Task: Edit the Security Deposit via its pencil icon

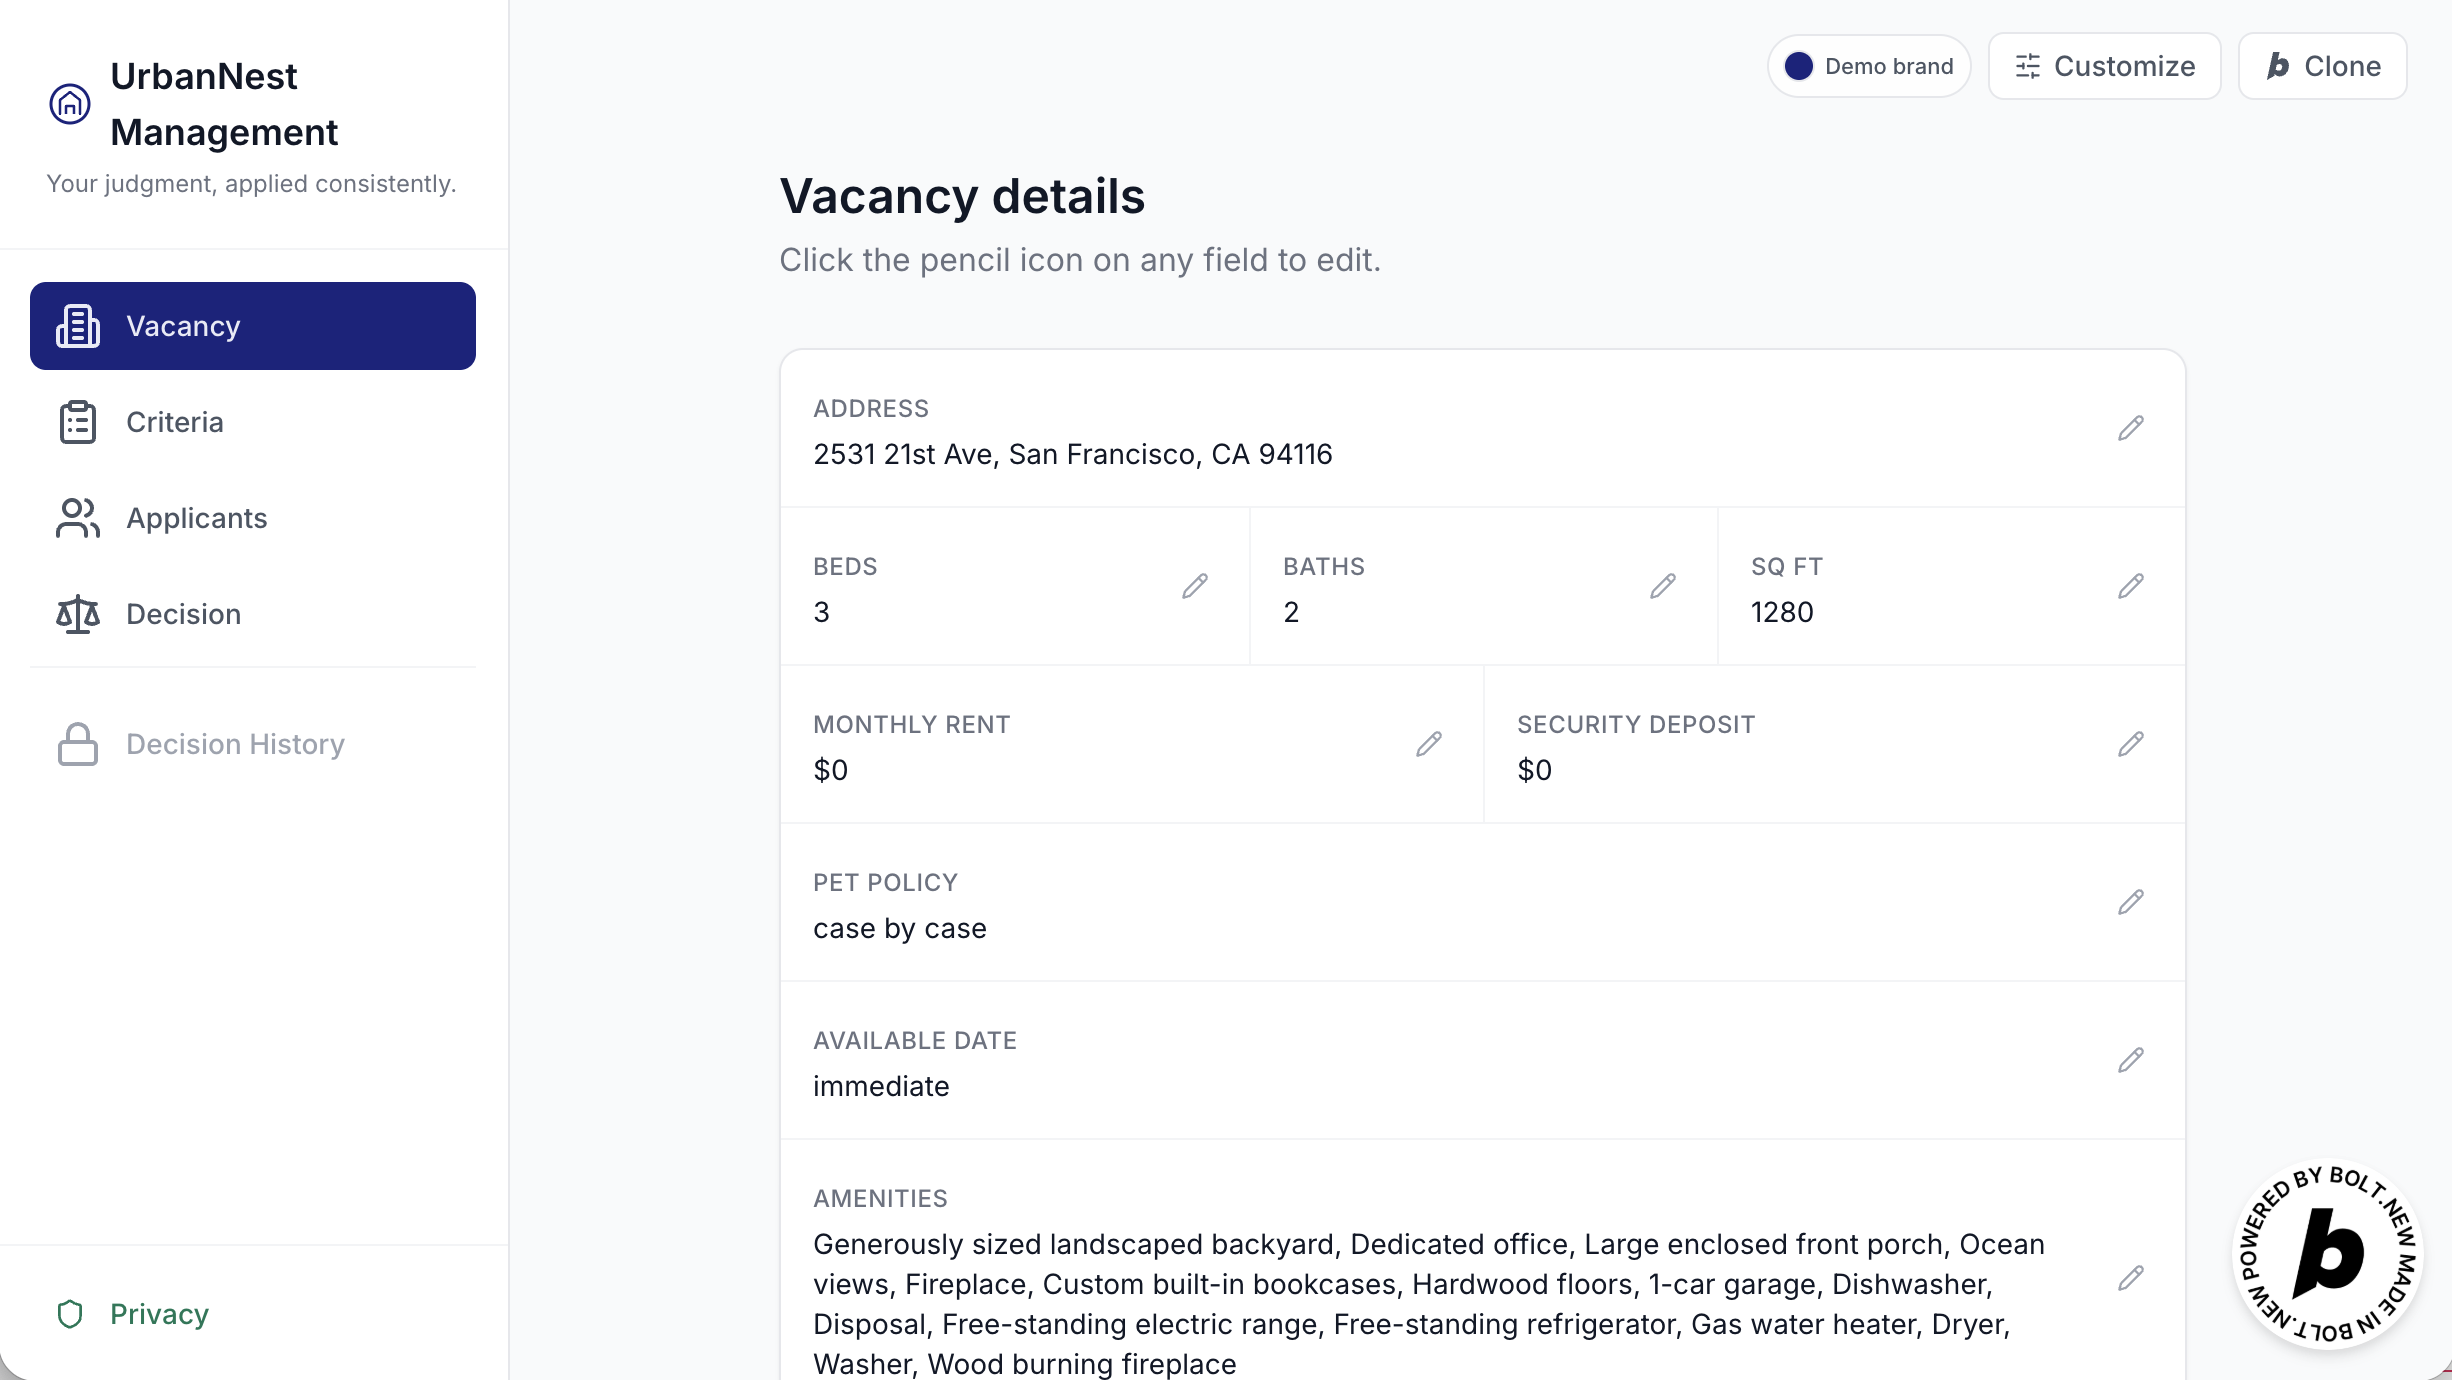Action: pos(2130,744)
